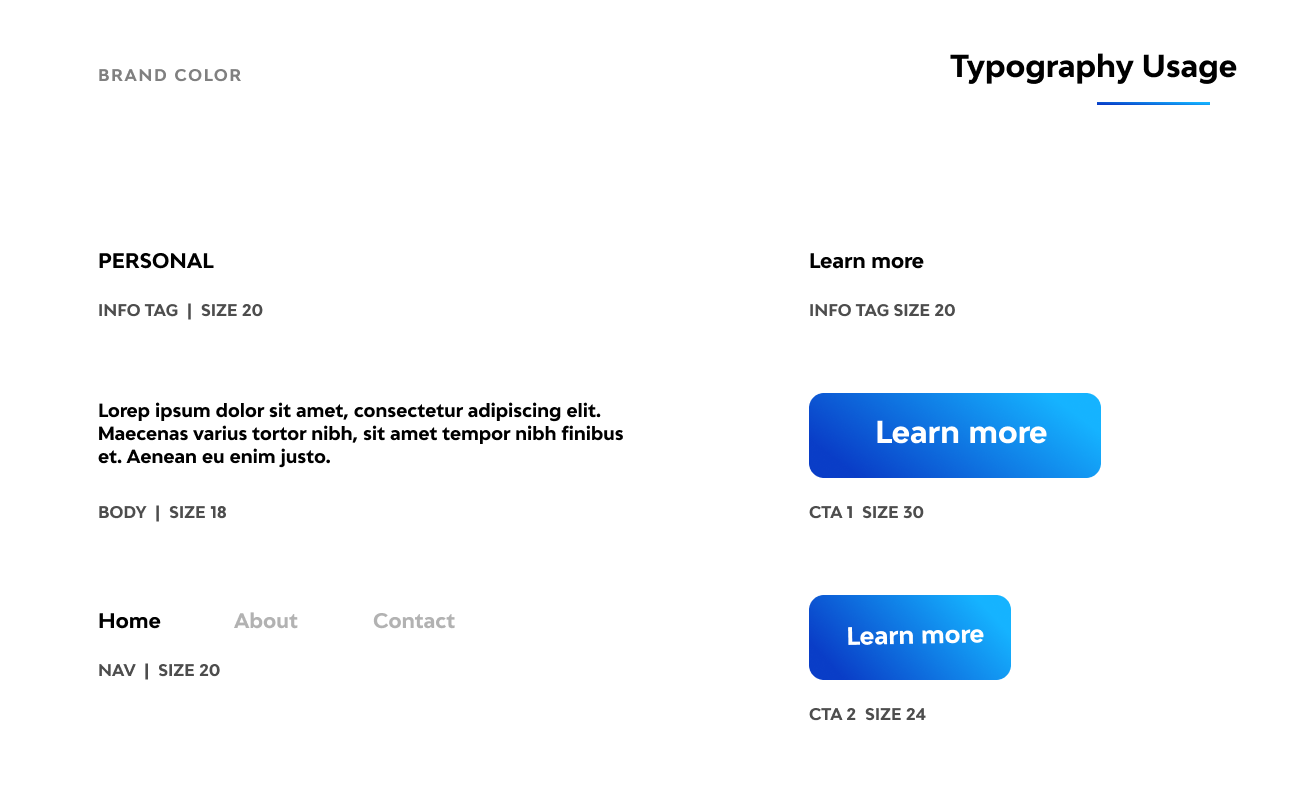Click the CTA 2 SIZE 24 caption

click(x=867, y=714)
